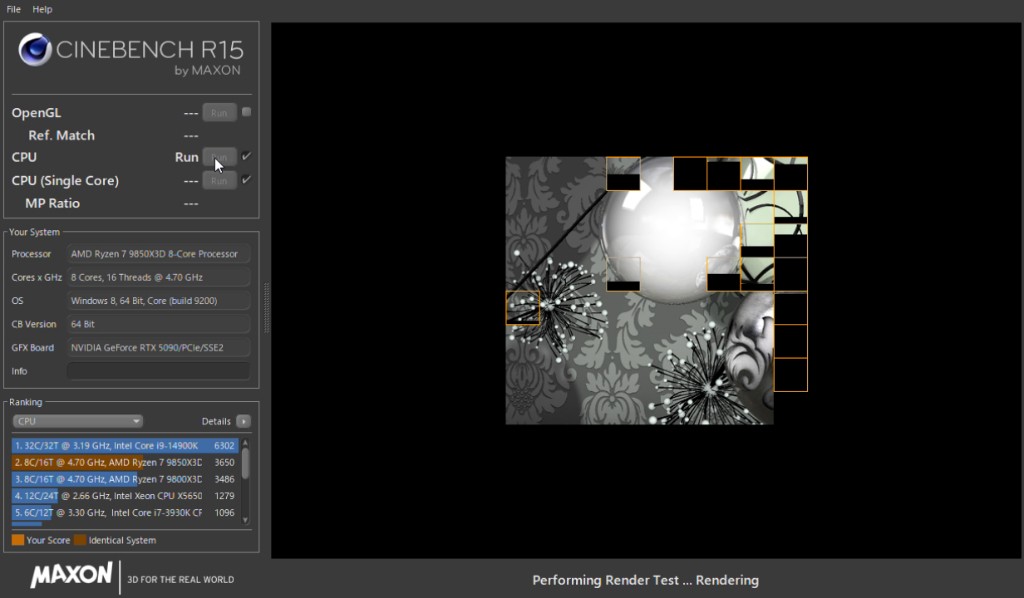
Task: Click the Details label in Ranking
Action: point(216,421)
